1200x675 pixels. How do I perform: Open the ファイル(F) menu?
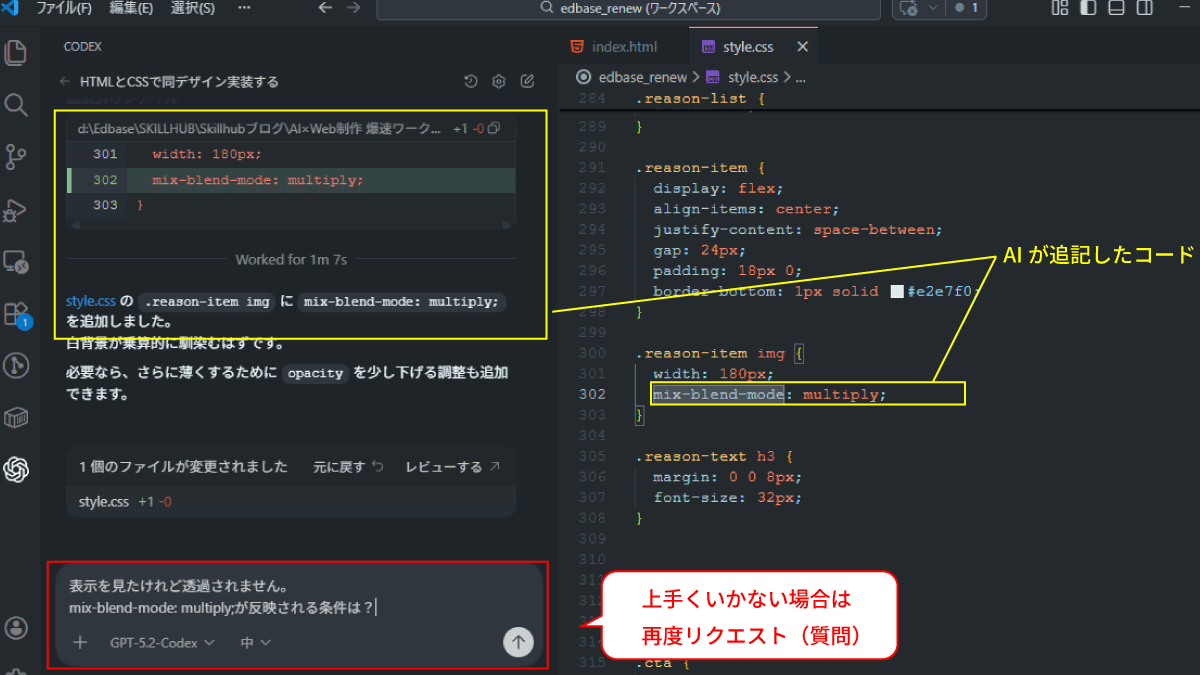pyautogui.click(x=63, y=8)
